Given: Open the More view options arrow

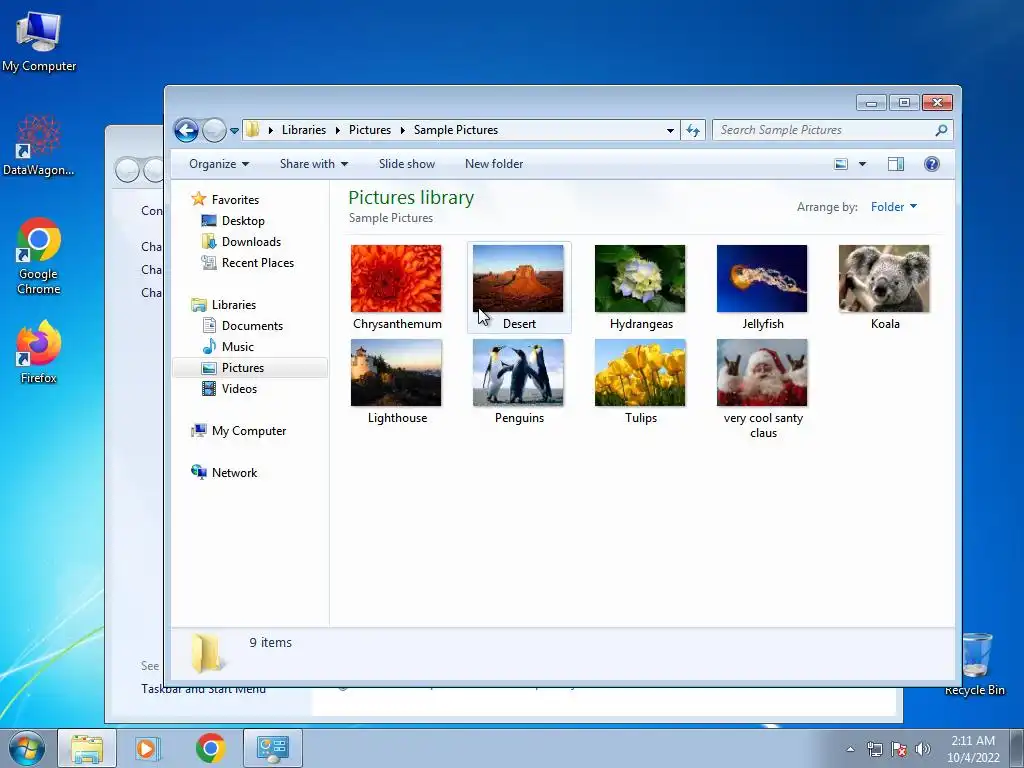Looking at the screenshot, I should click(x=862, y=164).
